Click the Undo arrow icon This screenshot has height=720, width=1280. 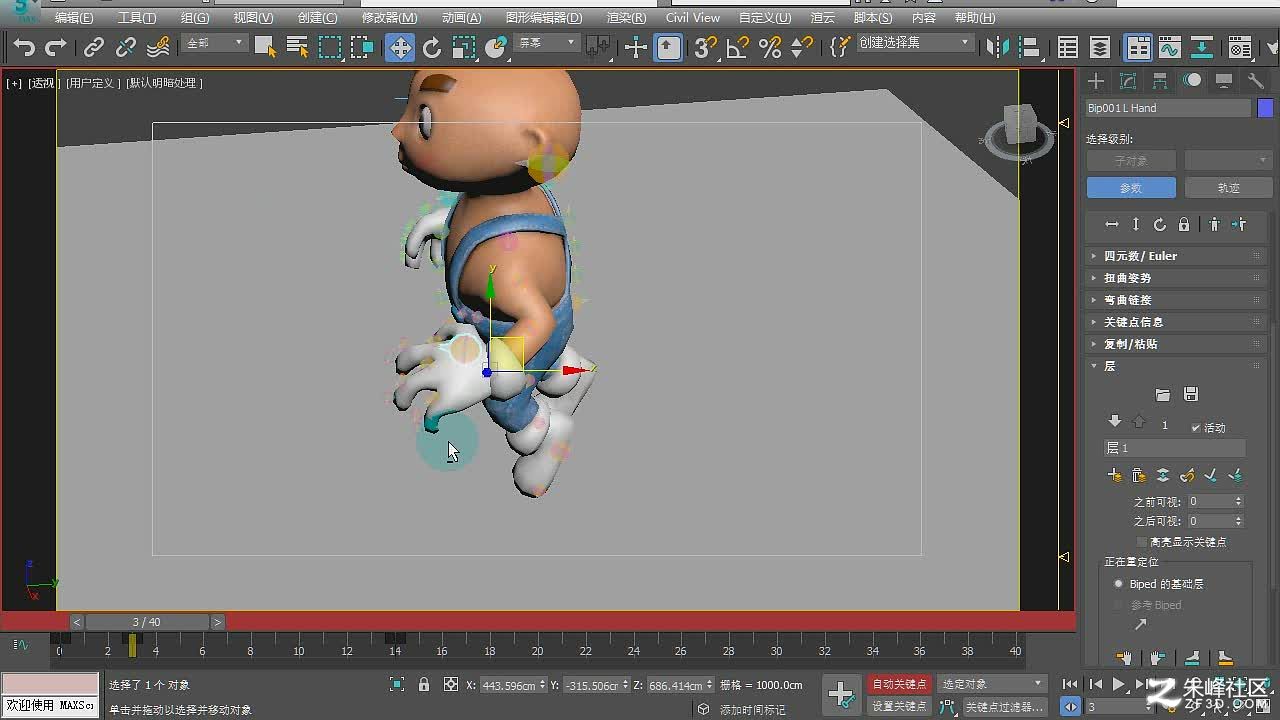24,47
